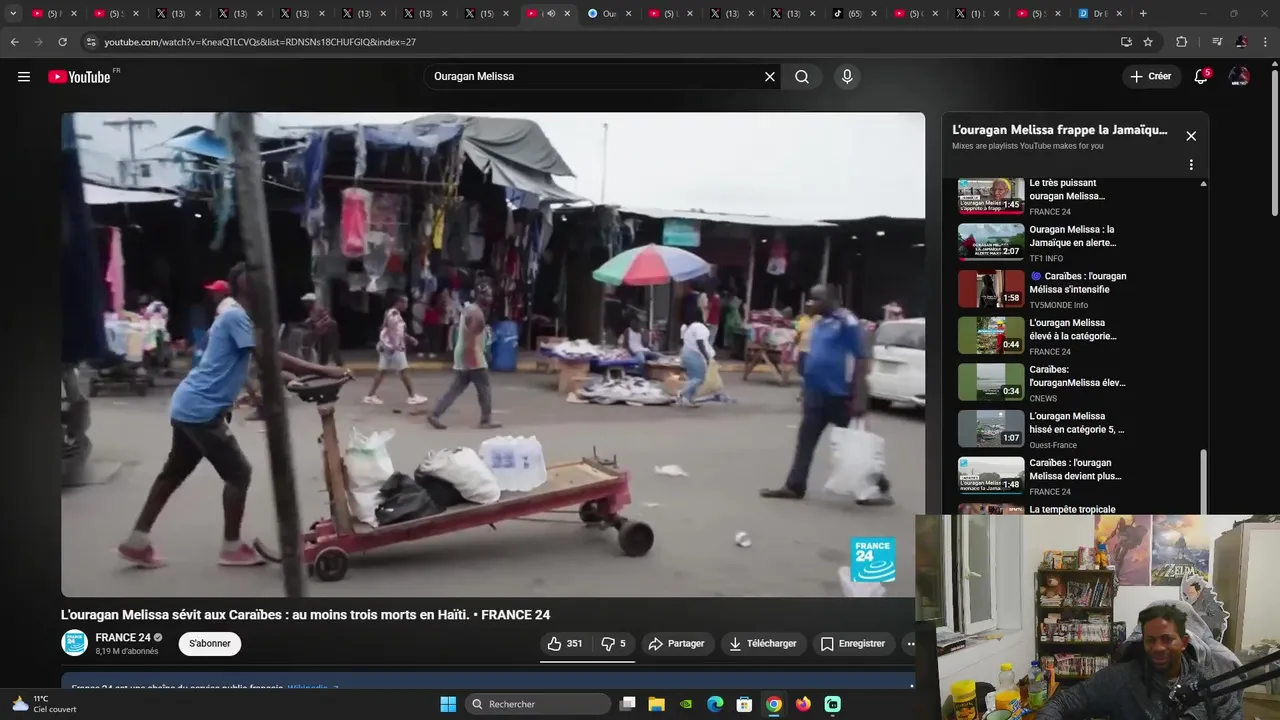
Task: Open 'La tempête tropicale' playlist title
Action: point(1073,510)
